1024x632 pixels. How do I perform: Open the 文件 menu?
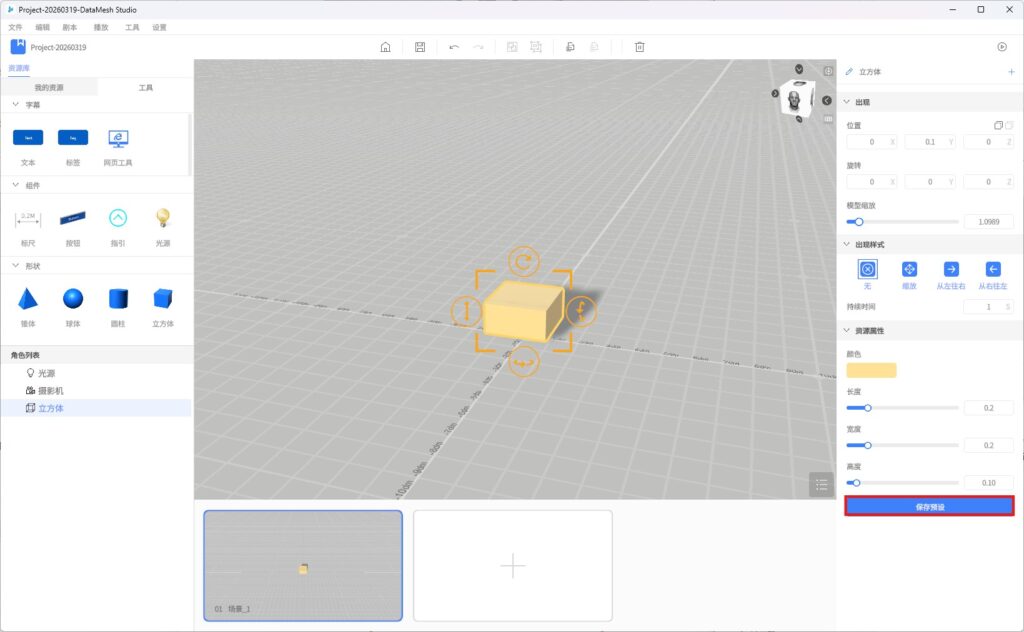pos(15,27)
